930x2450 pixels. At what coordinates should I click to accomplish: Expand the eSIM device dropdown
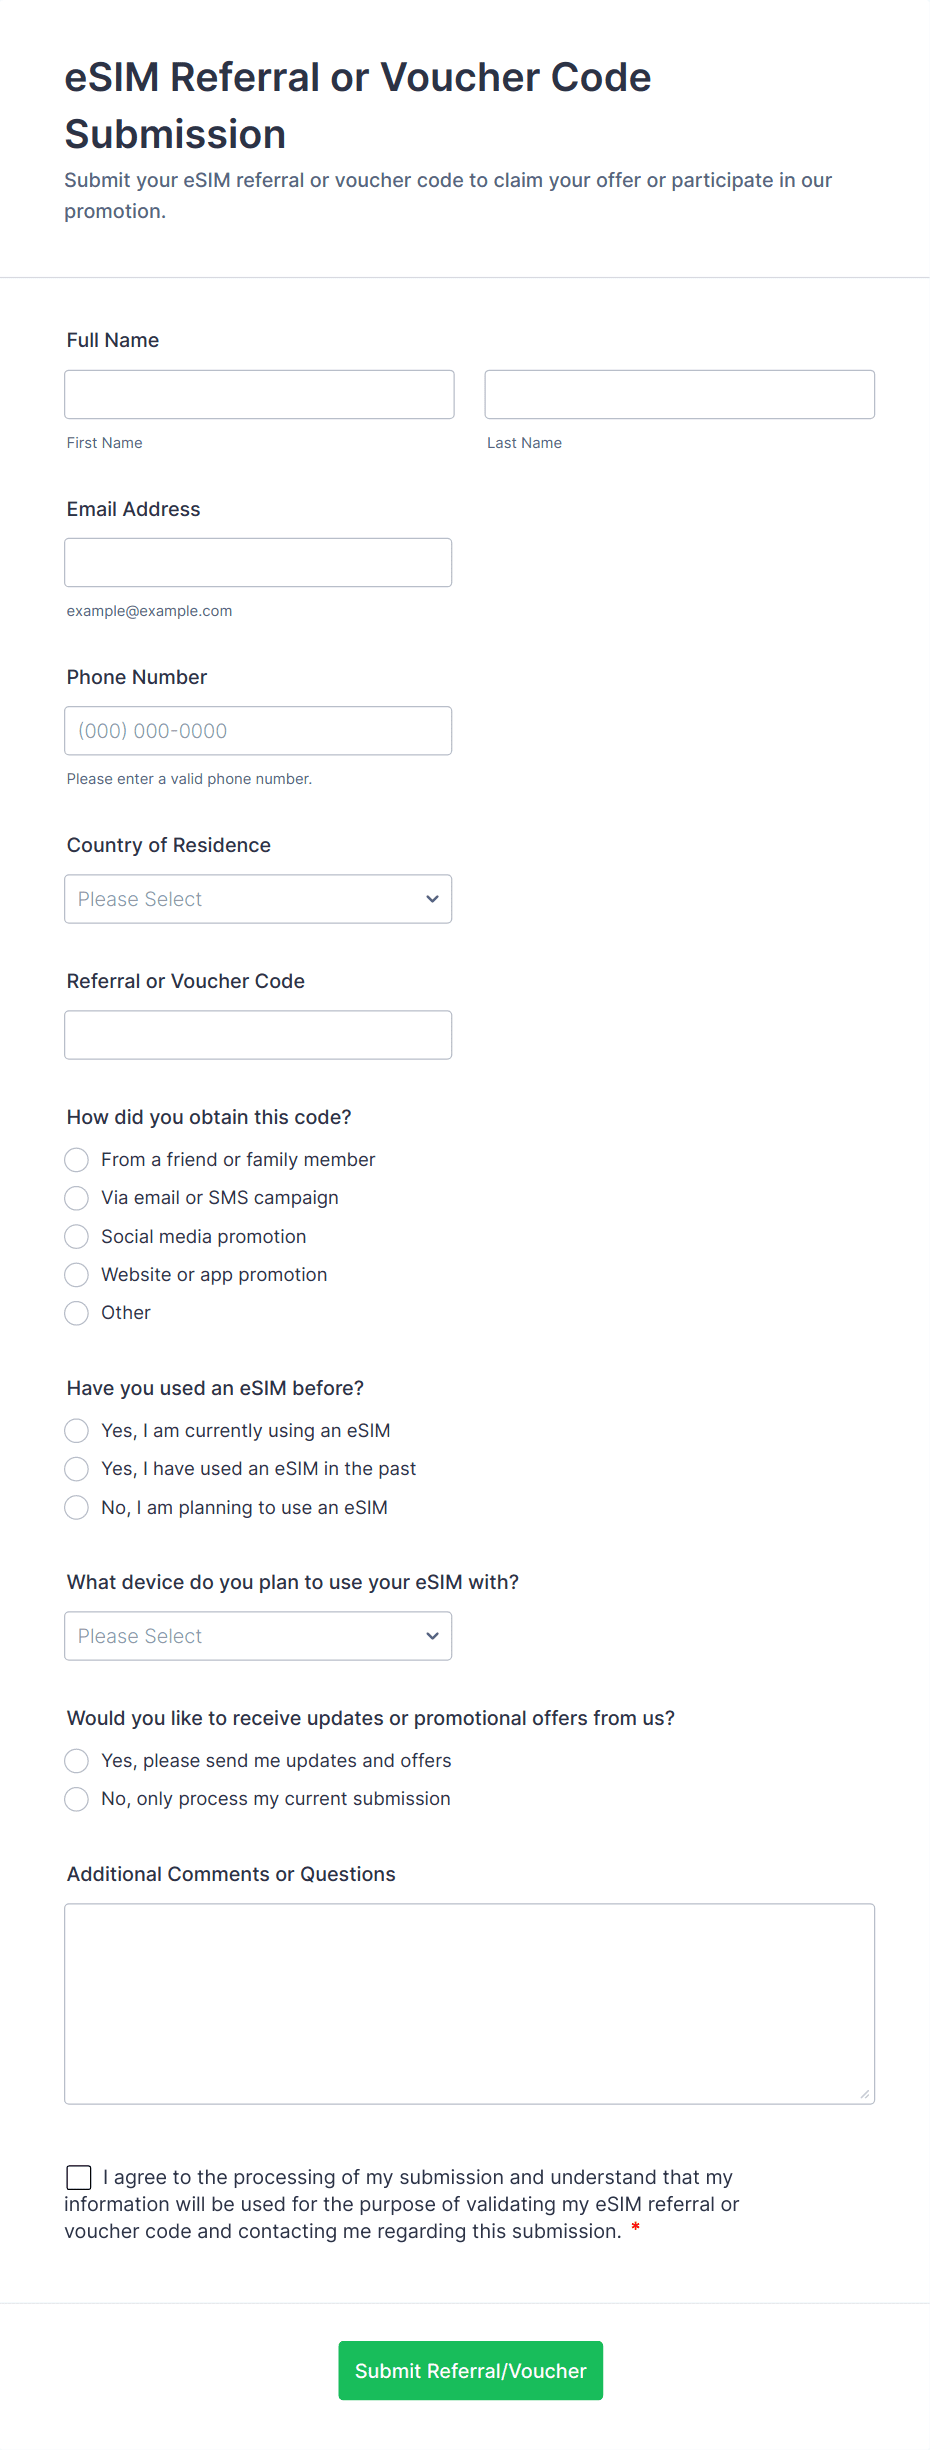[x=258, y=1636]
